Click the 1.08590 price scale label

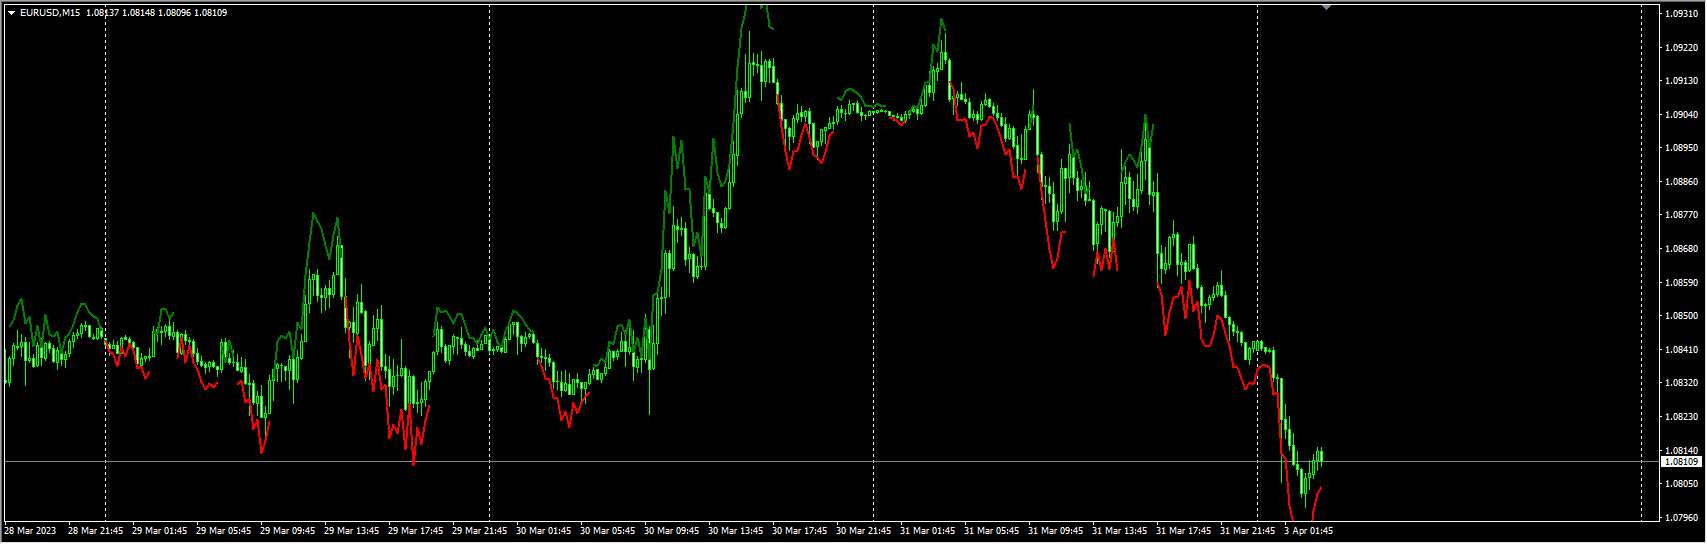coord(1683,283)
